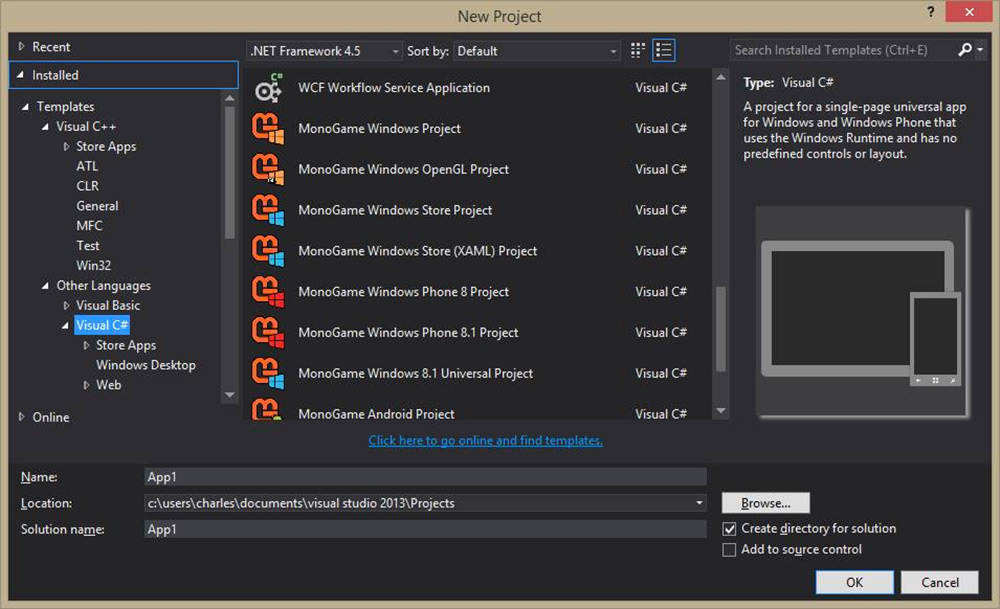Enable Add to source control checkbox

(x=729, y=550)
